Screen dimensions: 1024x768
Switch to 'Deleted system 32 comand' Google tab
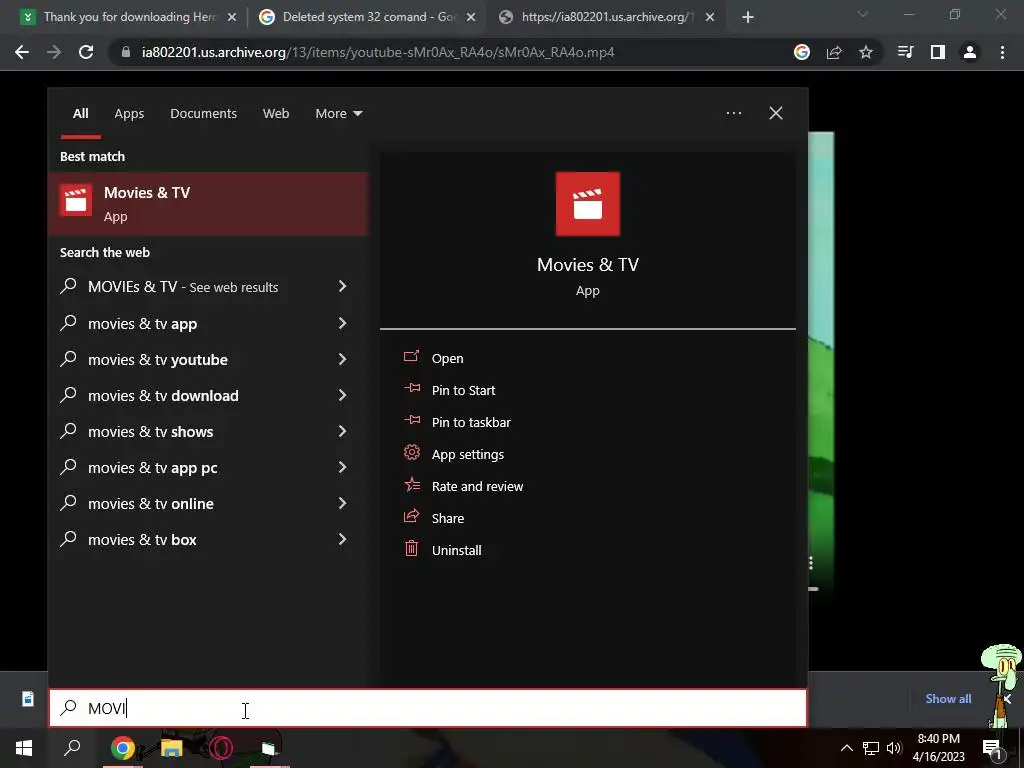tap(366, 17)
